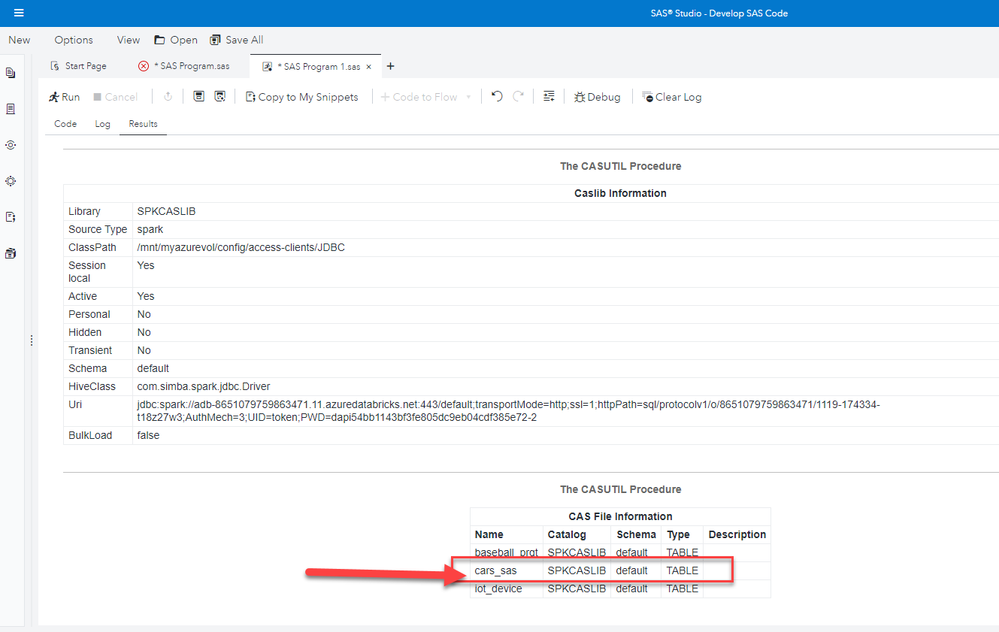Screen dimensions: 999x632
Task: Open the New menu
Action: [x=19, y=40]
